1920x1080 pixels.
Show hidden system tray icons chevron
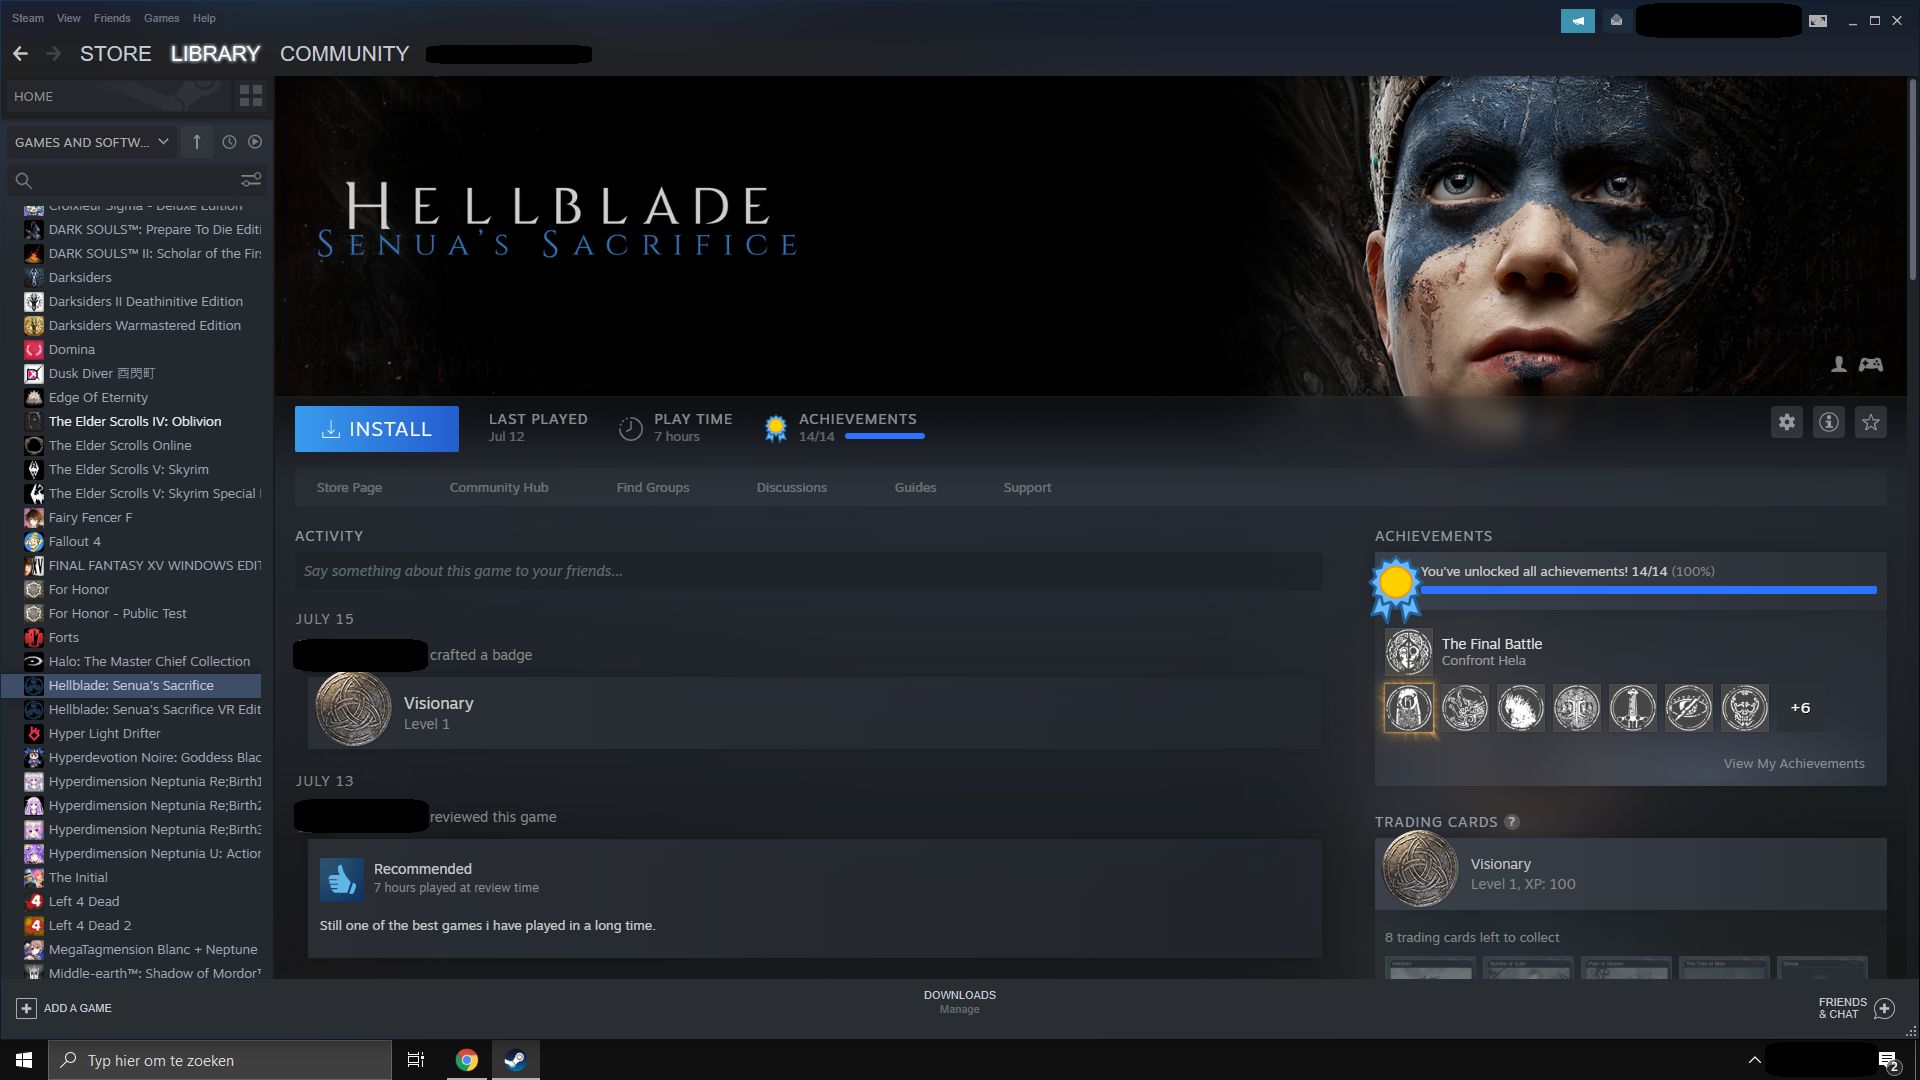pyautogui.click(x=1754, y=1060)
